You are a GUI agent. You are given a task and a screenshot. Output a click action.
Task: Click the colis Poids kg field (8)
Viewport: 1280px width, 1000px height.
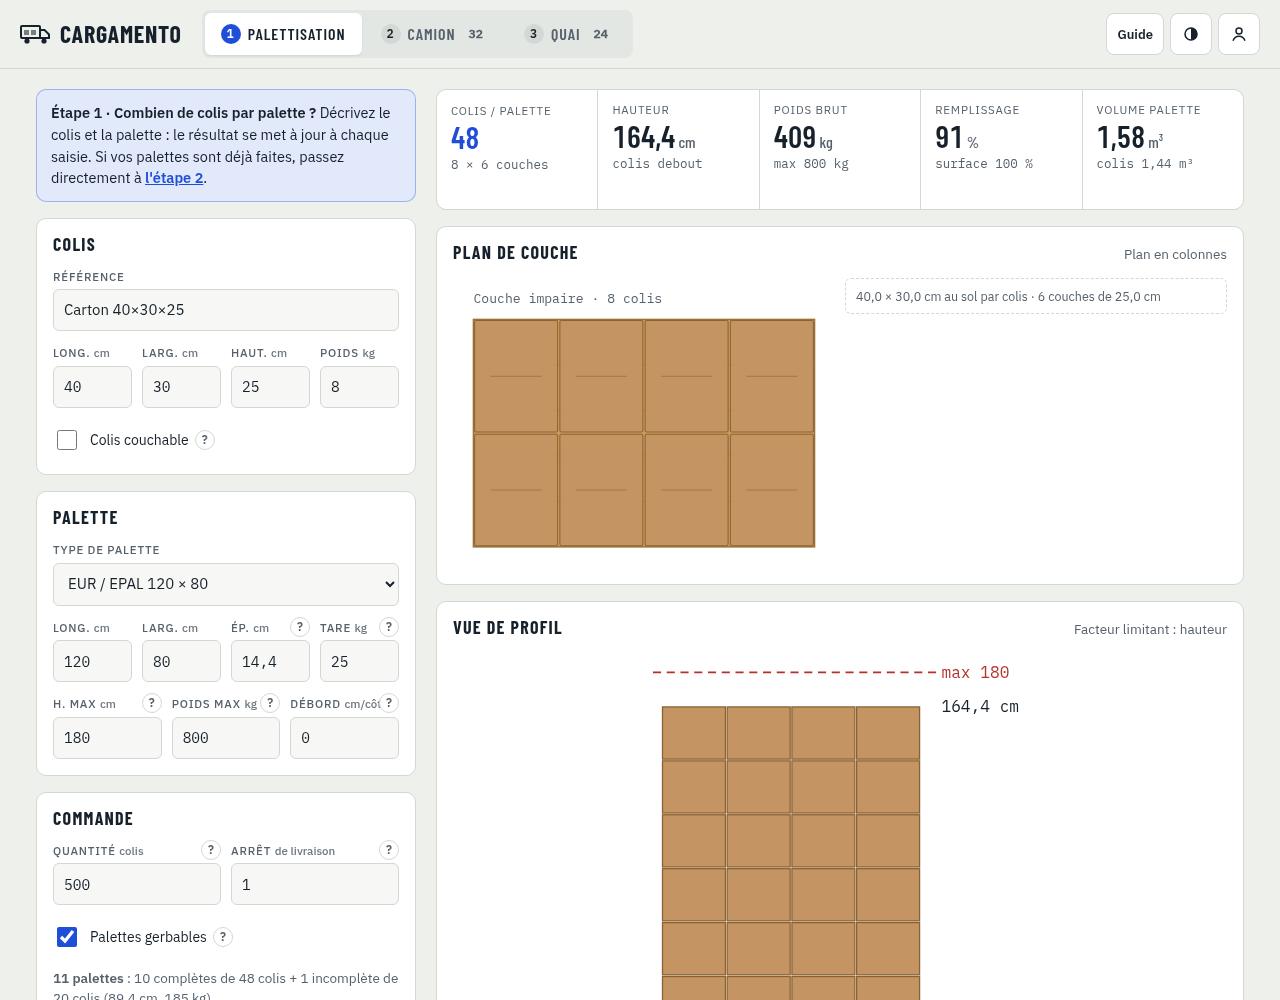click(359, 387)
